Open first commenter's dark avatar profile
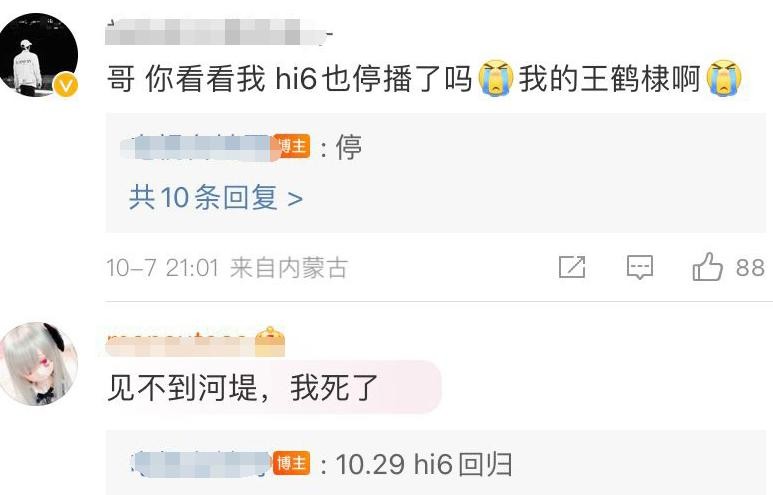Viewport: 773px width, 495px height. pos(39,55)
